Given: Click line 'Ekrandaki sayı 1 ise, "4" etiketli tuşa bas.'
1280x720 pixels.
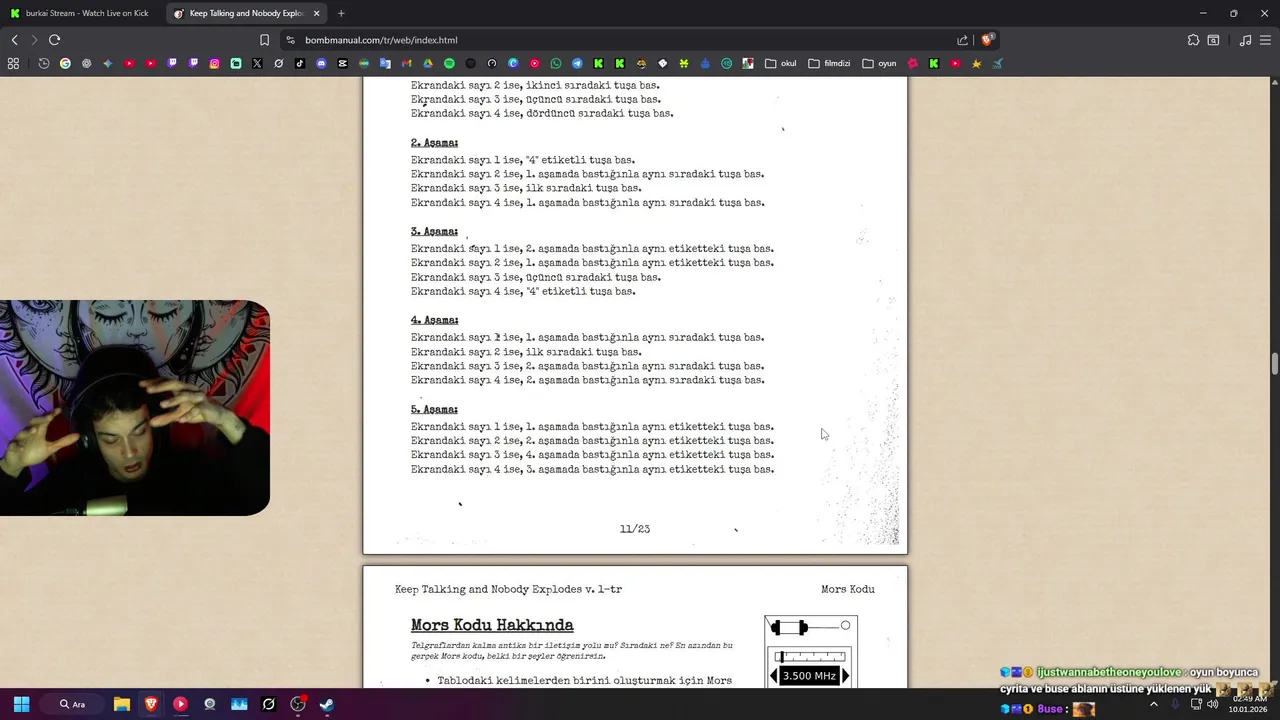Looking at the screenshot, I should coord(523,160).
